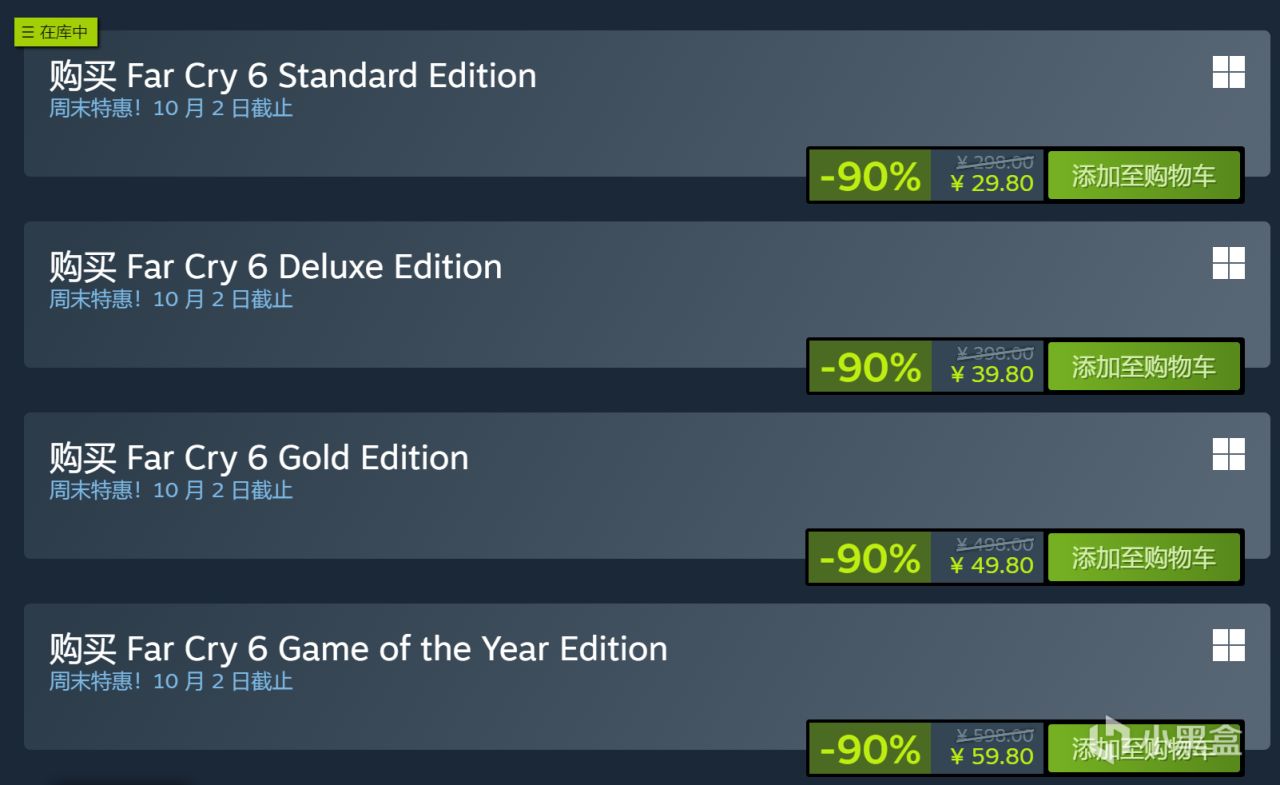Click the Windows icon for Game of the Year Edition
The height and width of the screenshot is (785, 1280).
point(1229,645)
